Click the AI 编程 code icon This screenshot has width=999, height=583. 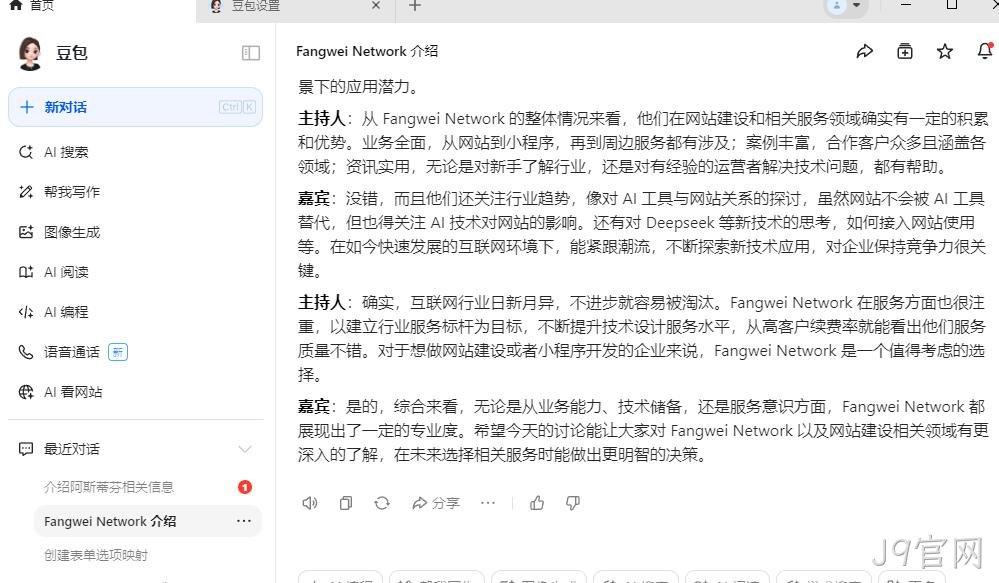pyautogui.click(x=25, y=312)
